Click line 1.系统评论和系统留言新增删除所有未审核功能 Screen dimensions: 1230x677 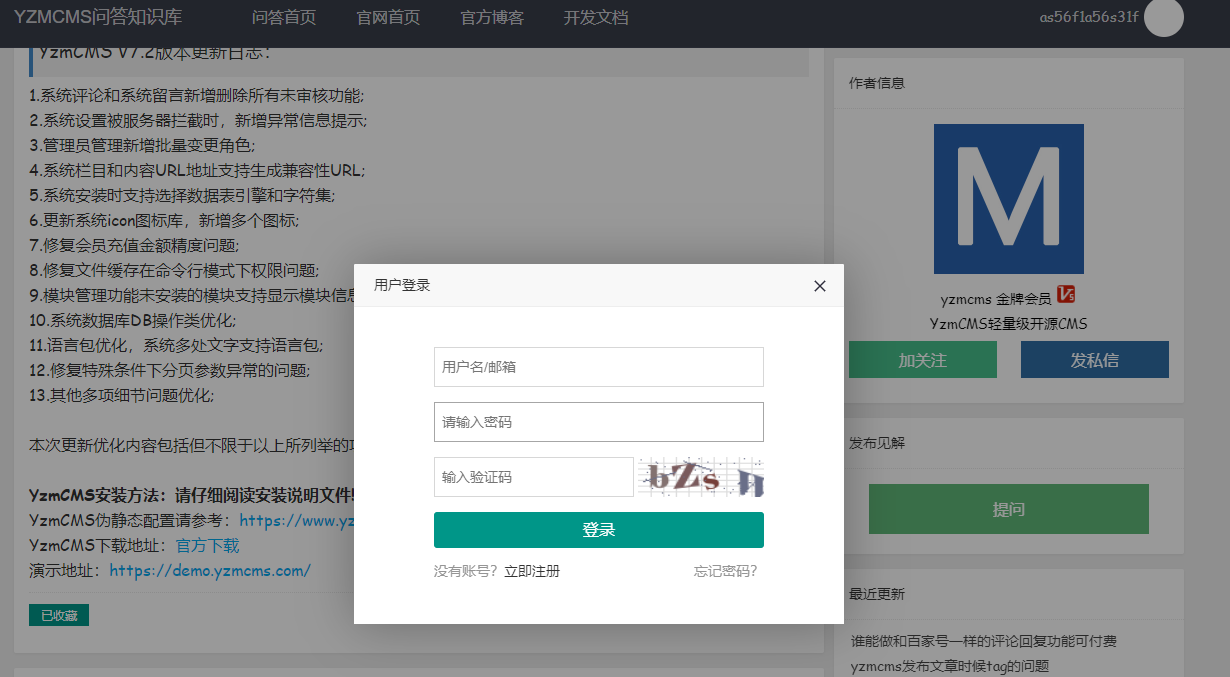(197, 96)
